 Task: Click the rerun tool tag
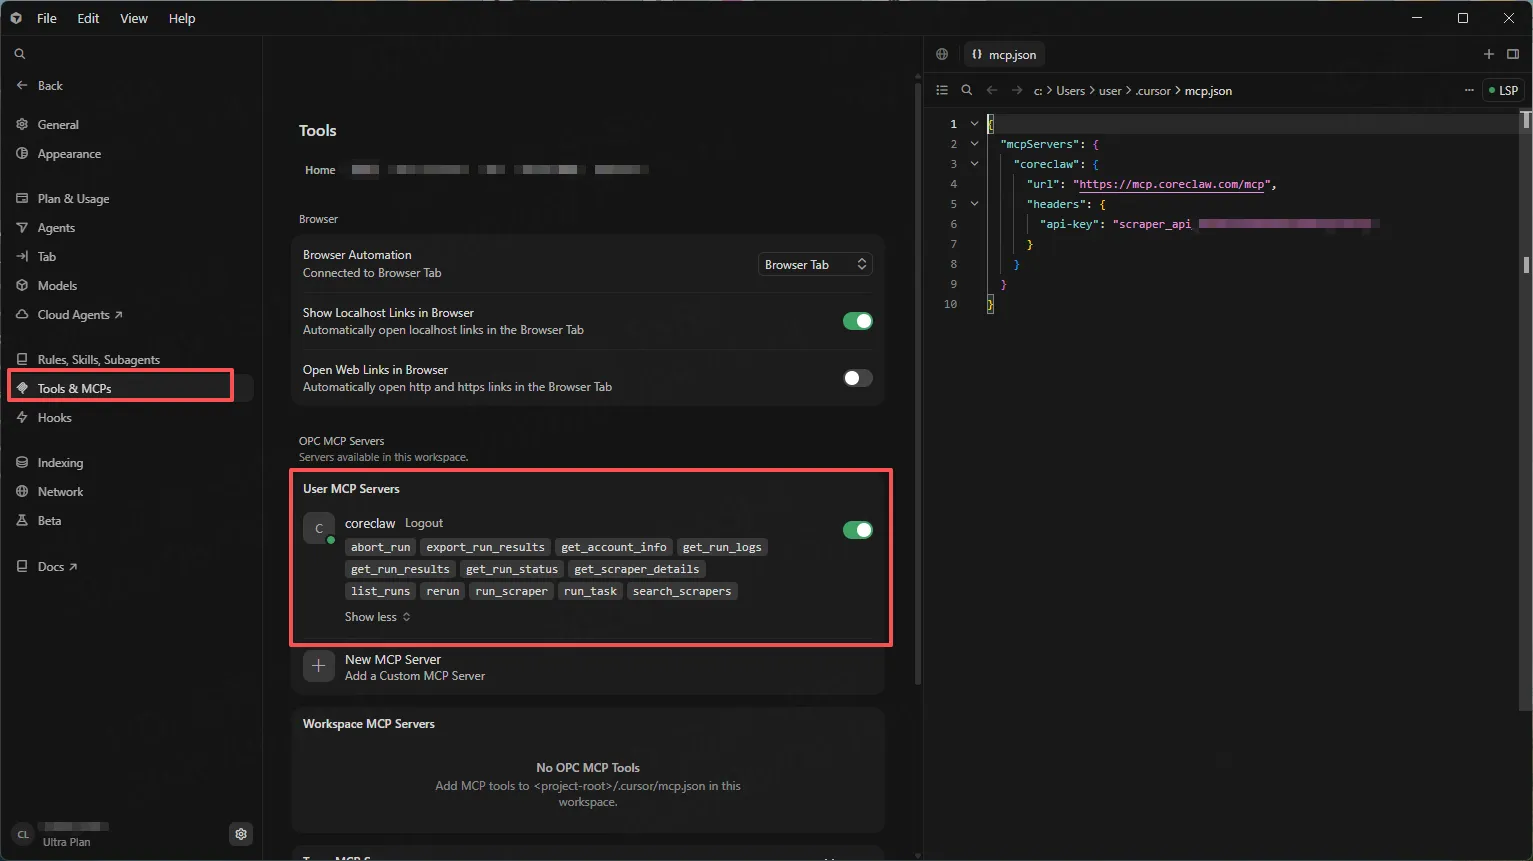443,591
